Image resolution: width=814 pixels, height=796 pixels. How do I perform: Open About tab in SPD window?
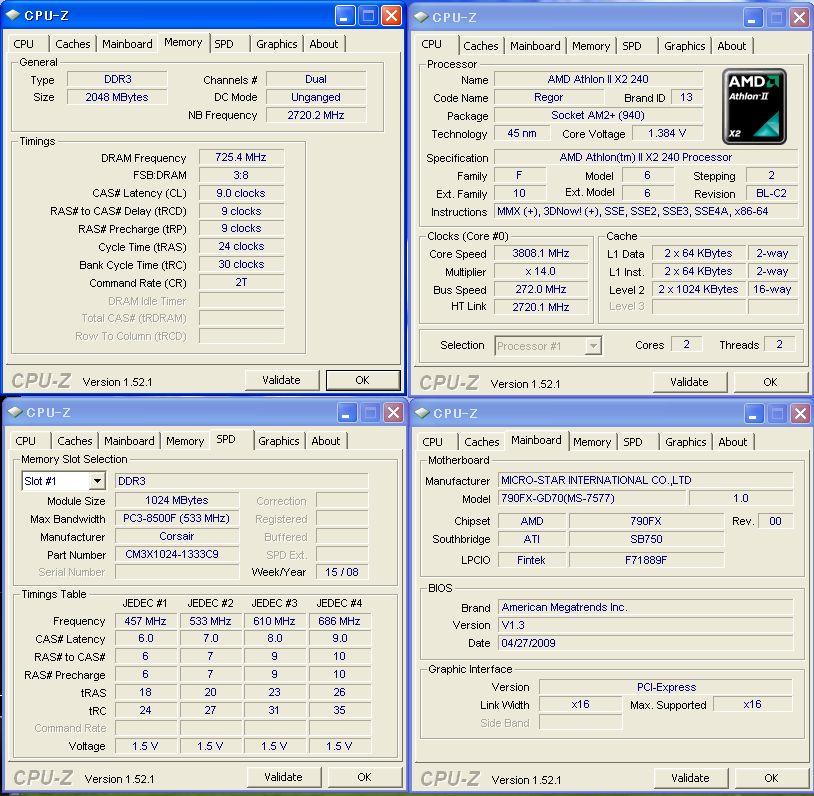[x=325, y=441]
